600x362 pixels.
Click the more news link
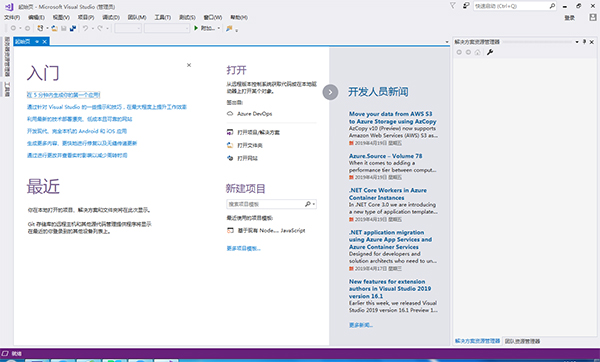point(360,325)
